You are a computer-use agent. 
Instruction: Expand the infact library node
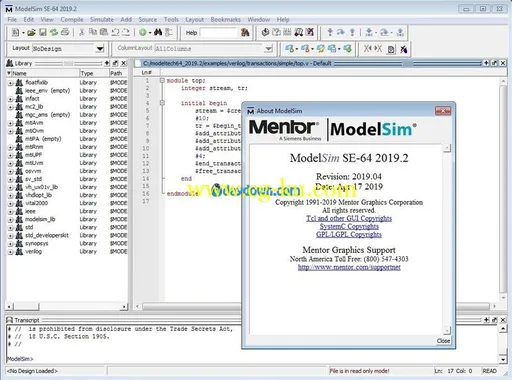[x=11, y=99]
